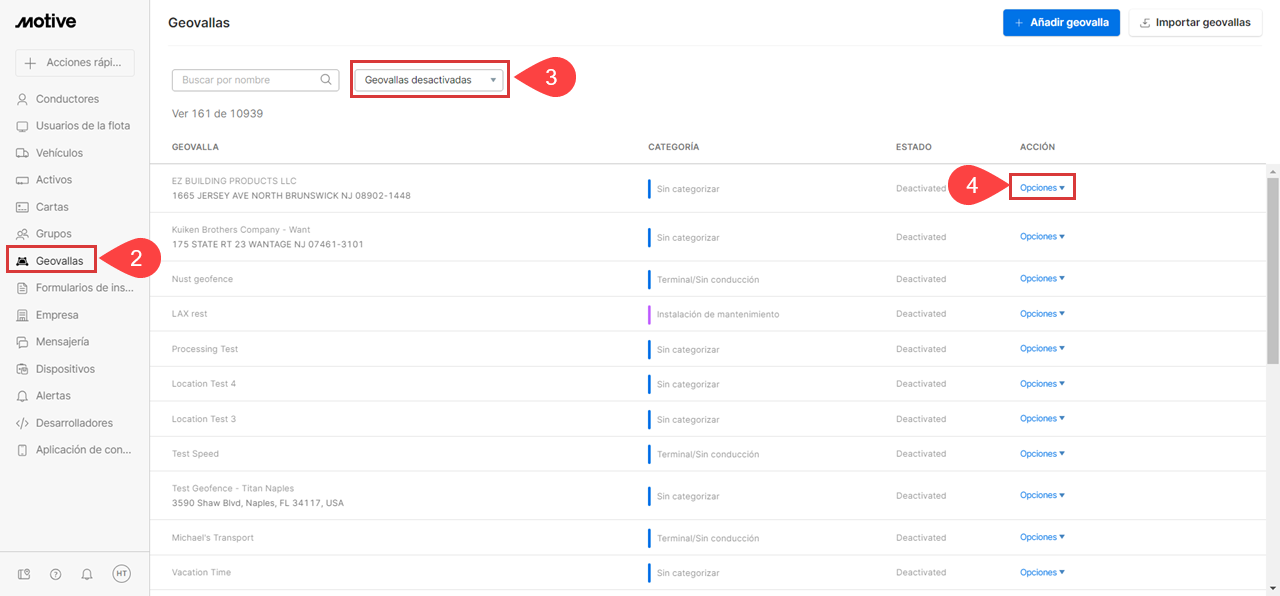This screenshot has height=596, width=1280.
Task: Click Importar geovallas button
Action: 1194,23
